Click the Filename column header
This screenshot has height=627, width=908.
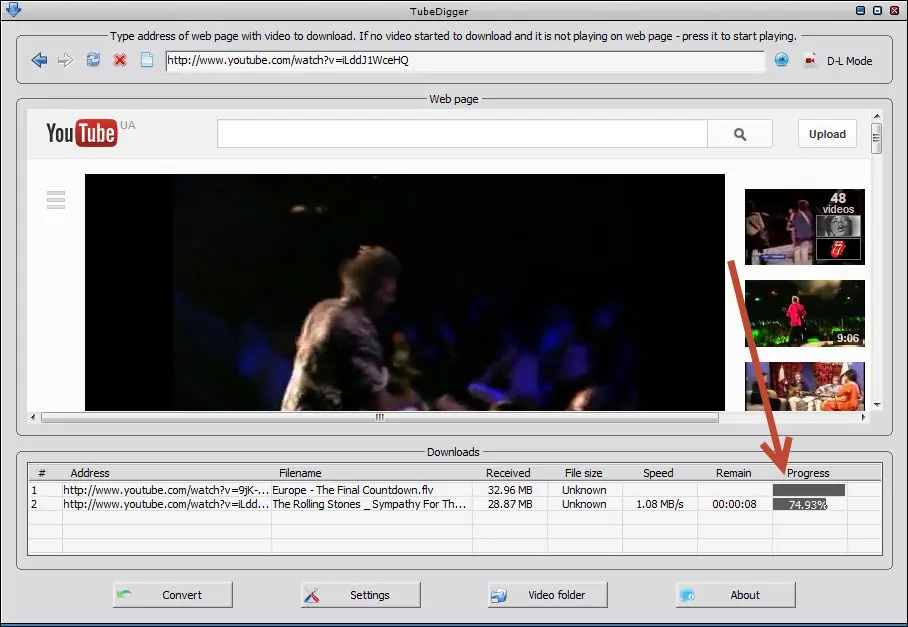(x=300, y=473)
